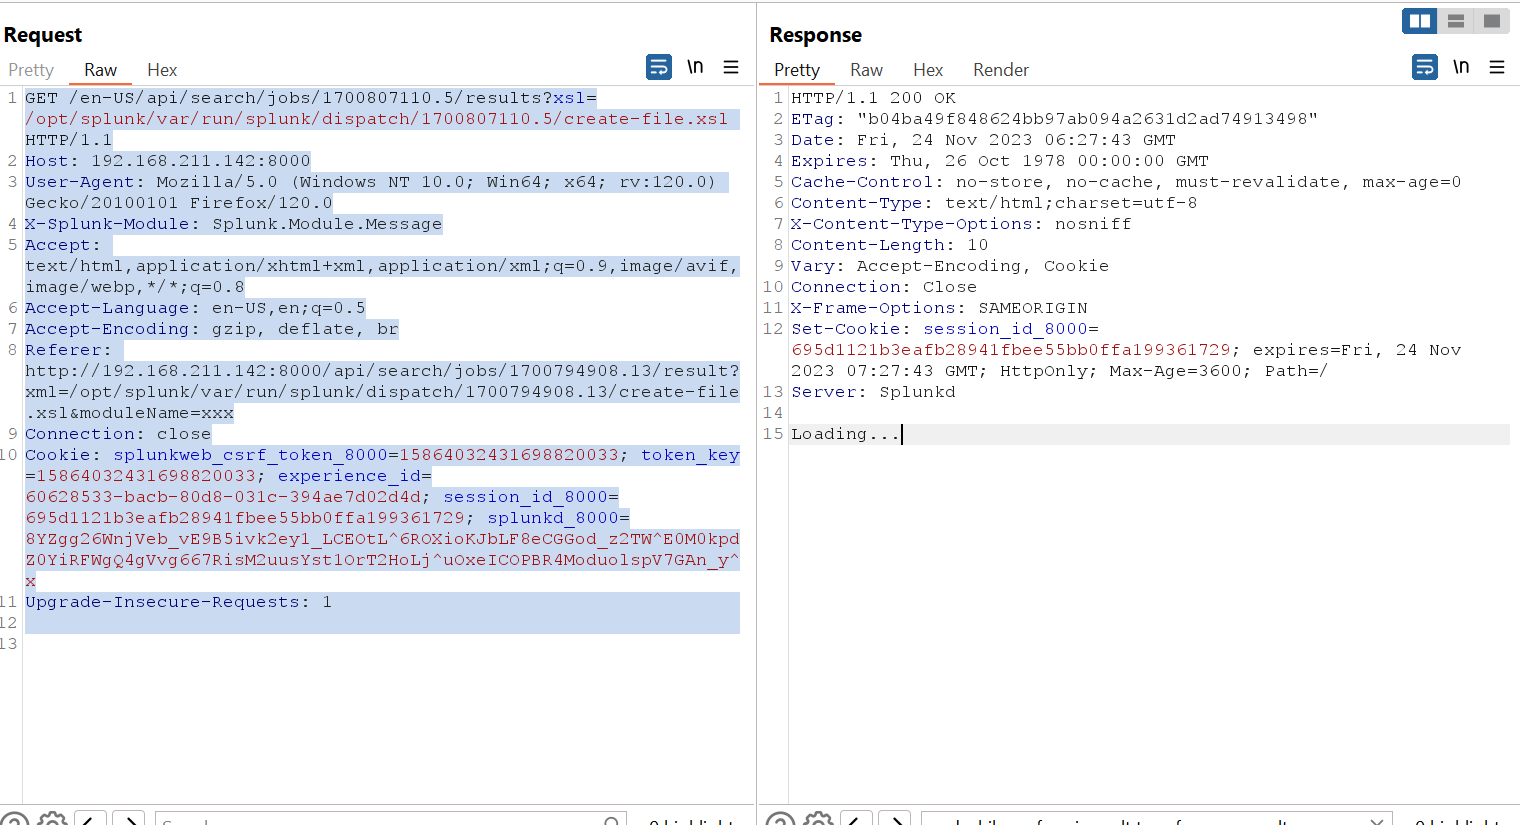The height and width of the screenshot is (825, 1520).
Task: Switch Request view to Pretty tab
Action: click(31, 70)
